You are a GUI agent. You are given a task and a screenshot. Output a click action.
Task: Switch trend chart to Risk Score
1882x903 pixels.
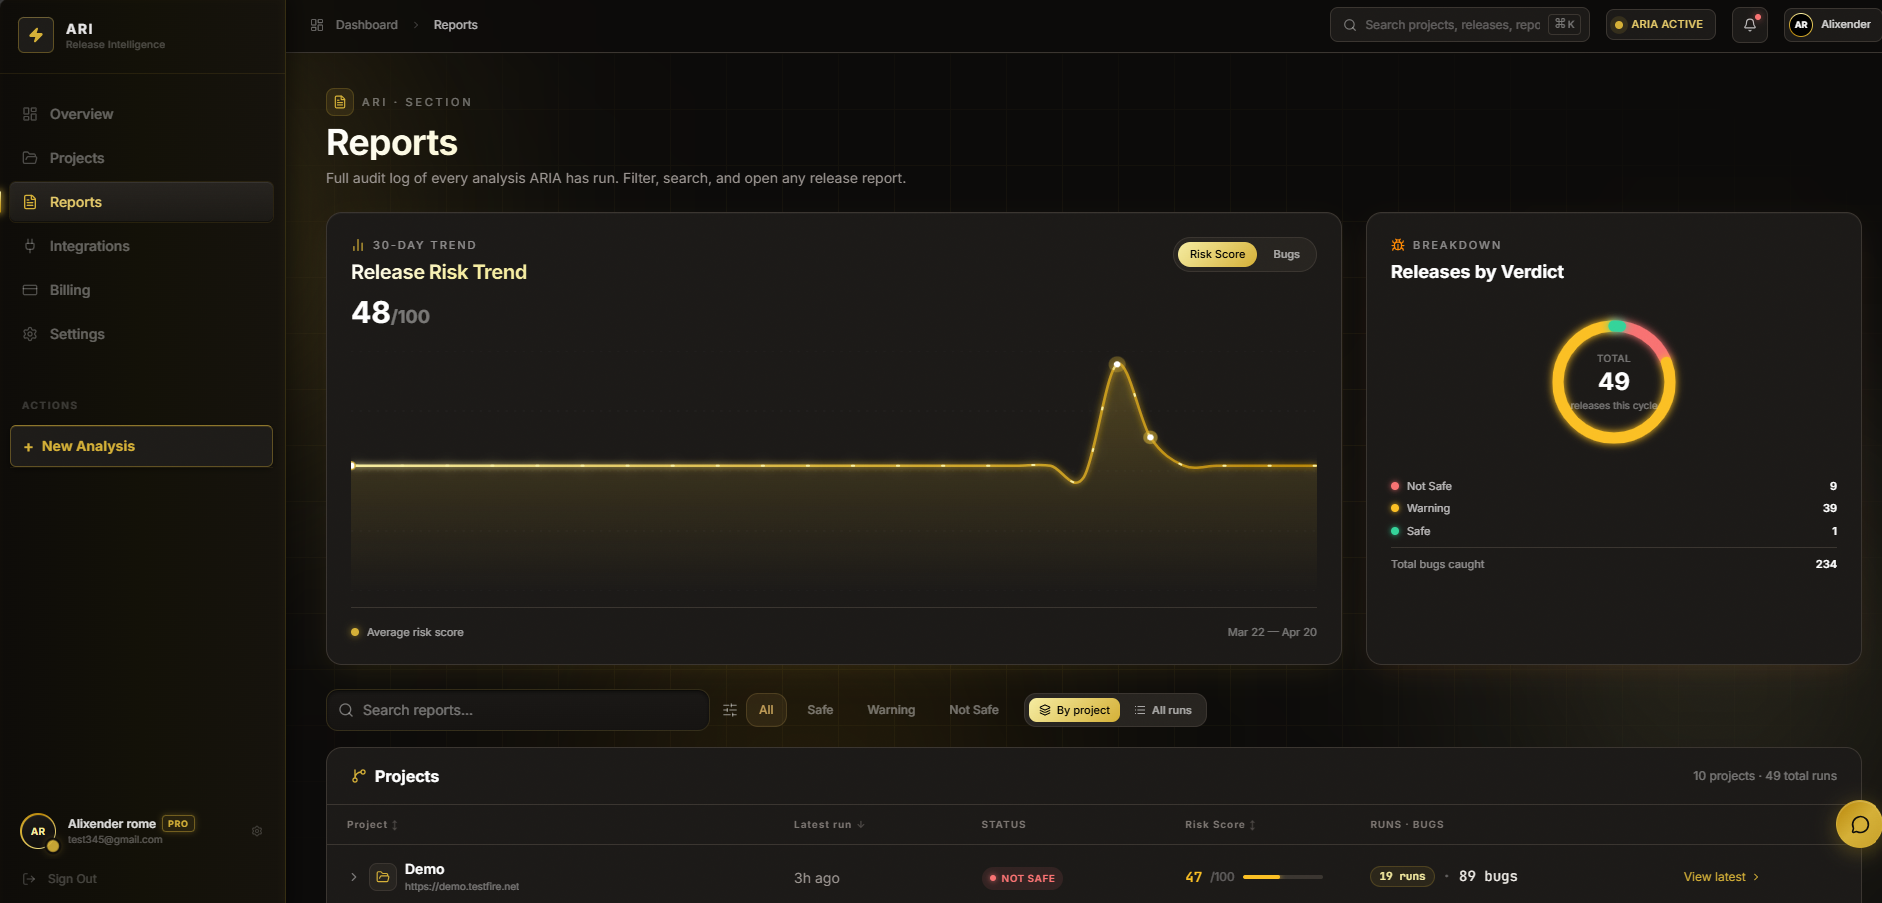[x=1217, y=254]
